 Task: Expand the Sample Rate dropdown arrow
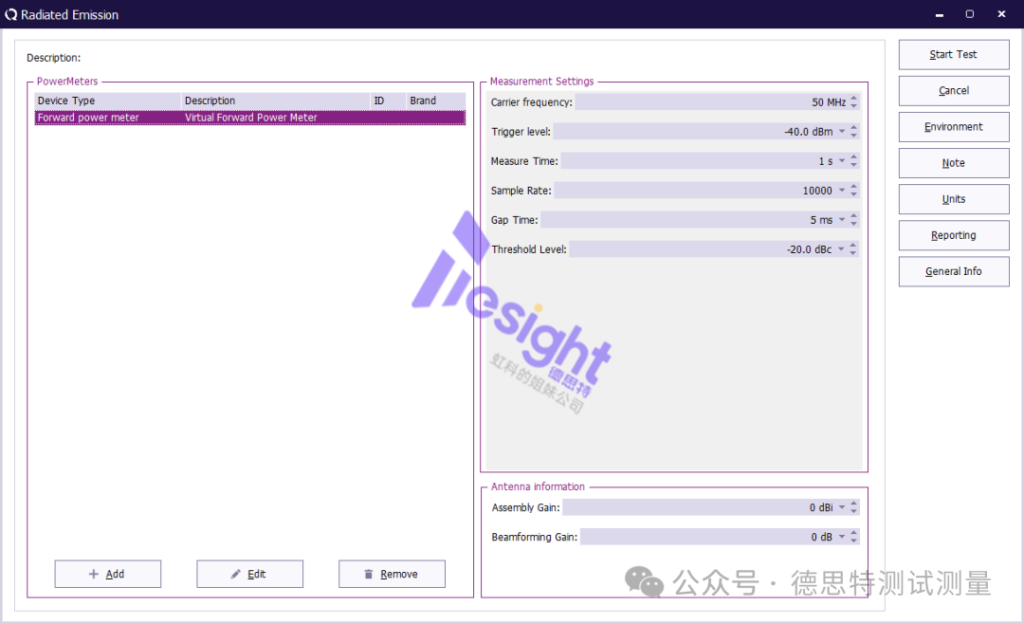click(842, 190)
